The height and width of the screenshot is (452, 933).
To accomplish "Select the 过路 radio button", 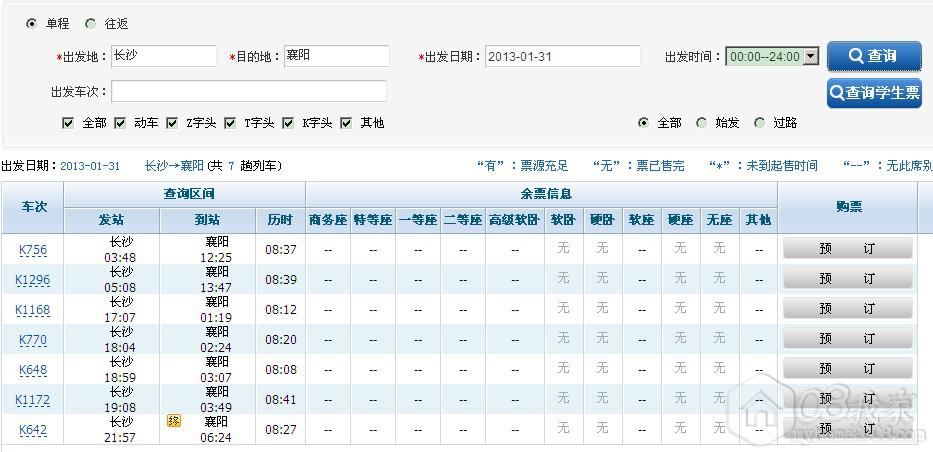I will pyautogui.click(x=759, y=123).
